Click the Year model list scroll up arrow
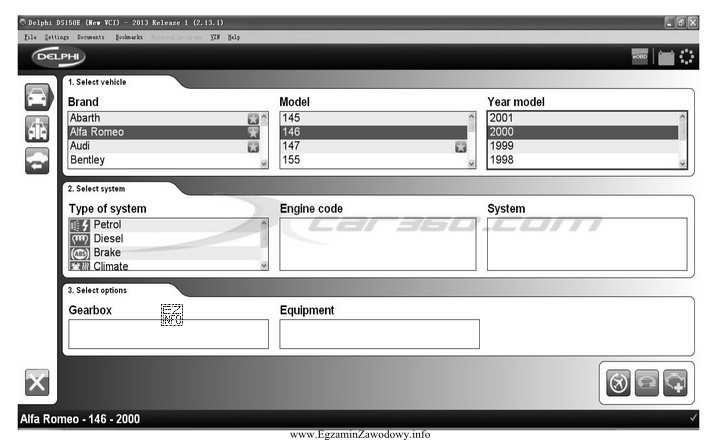 pos(682,117)
